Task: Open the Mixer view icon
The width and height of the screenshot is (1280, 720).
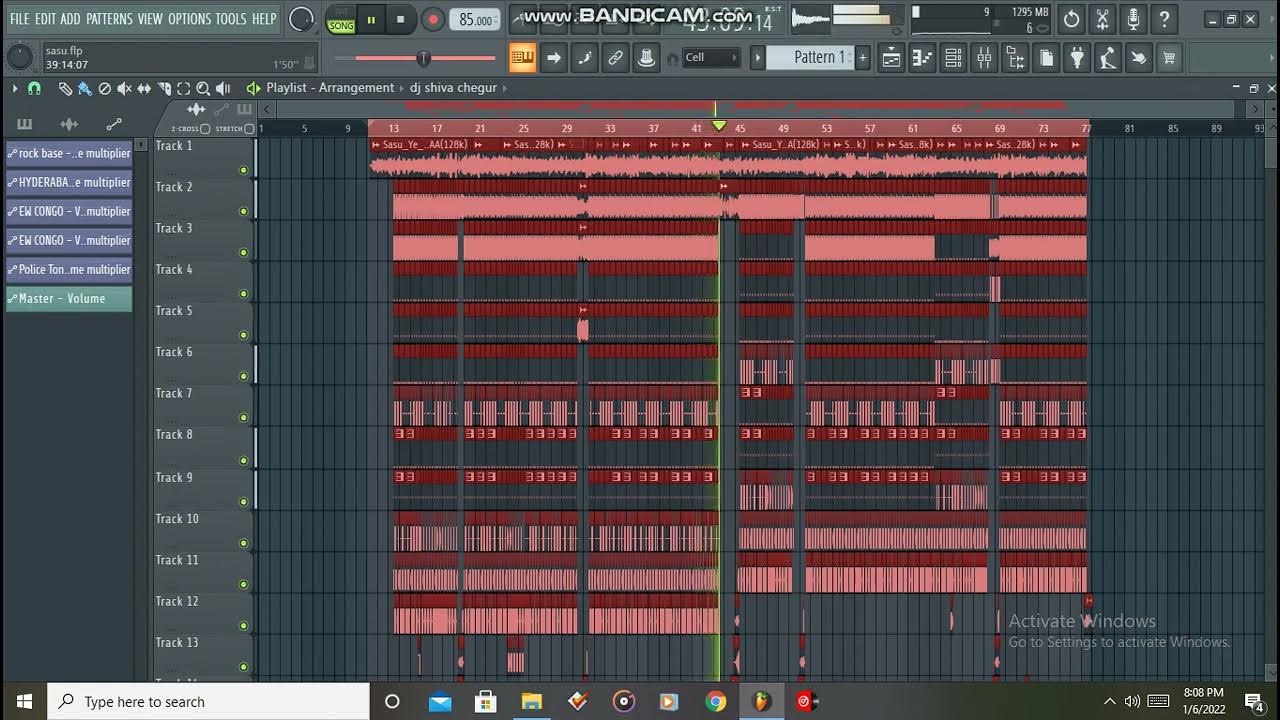Action: (984, 58)
